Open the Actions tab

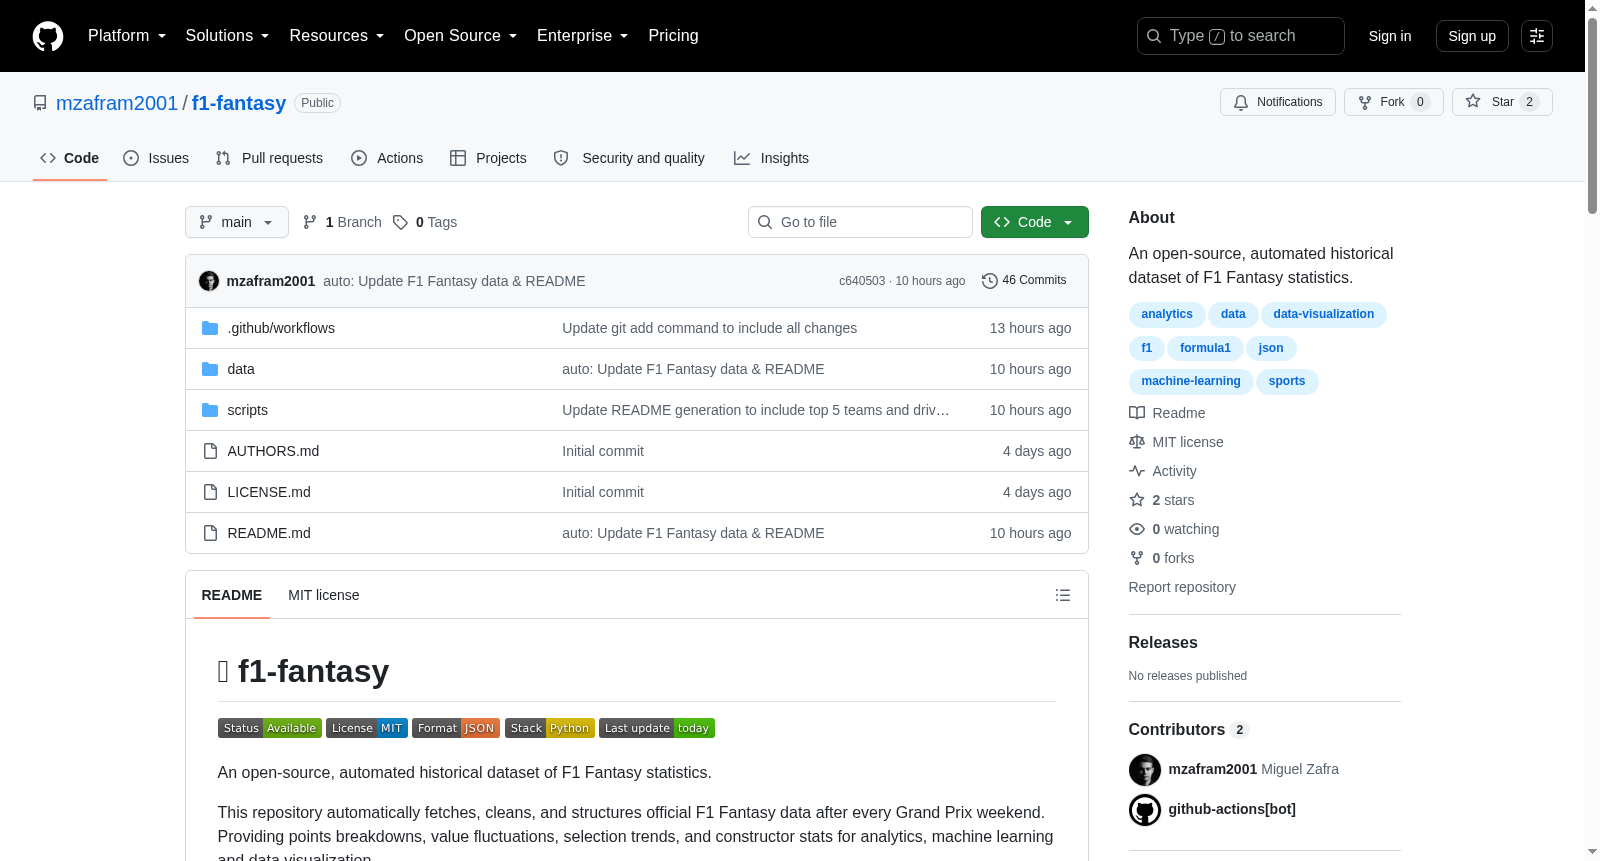pyautogui.click(x=387, y=158)
